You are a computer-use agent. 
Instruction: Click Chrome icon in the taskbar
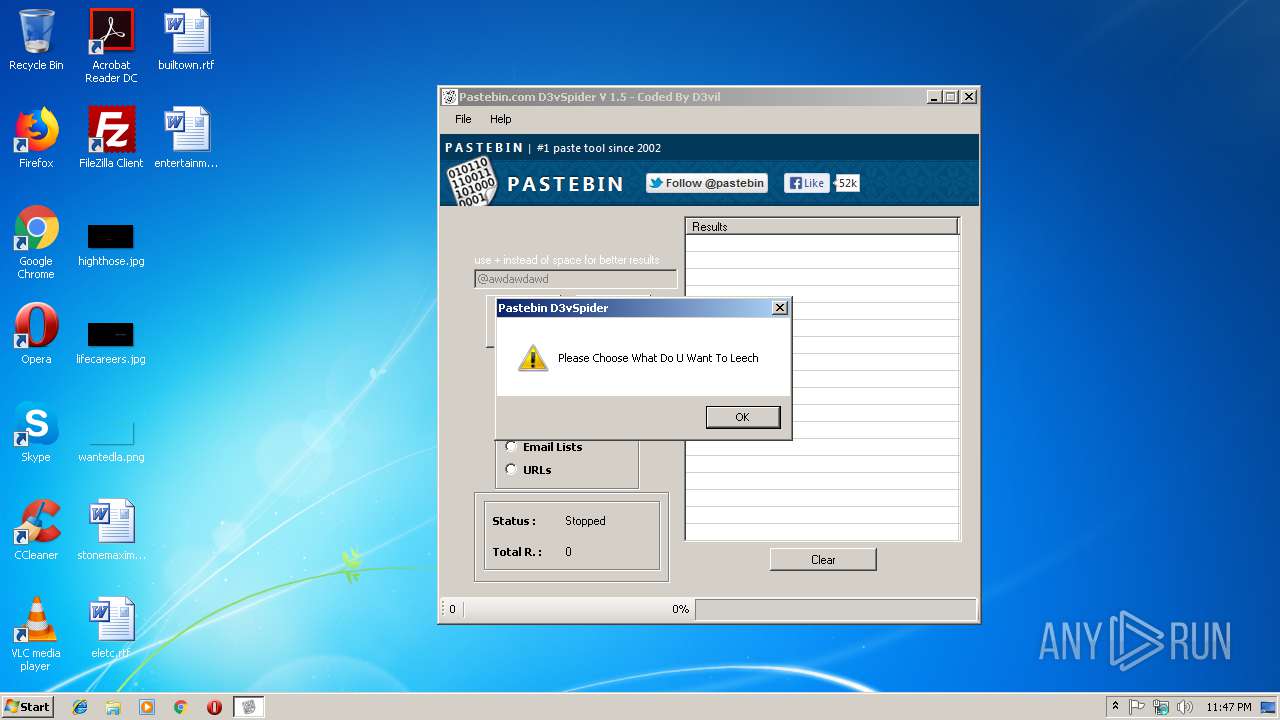[x=181, y=707]
